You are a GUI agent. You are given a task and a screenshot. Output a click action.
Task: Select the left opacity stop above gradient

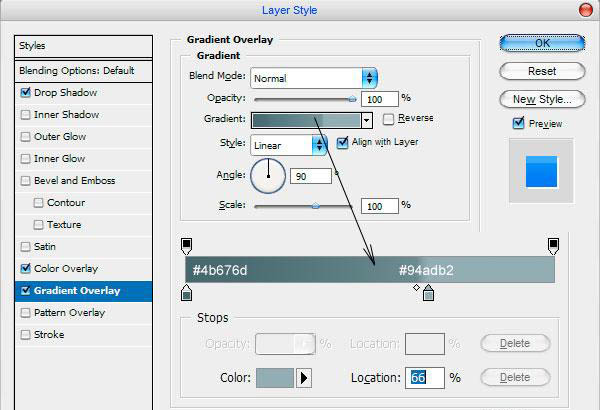click(186, 246)
